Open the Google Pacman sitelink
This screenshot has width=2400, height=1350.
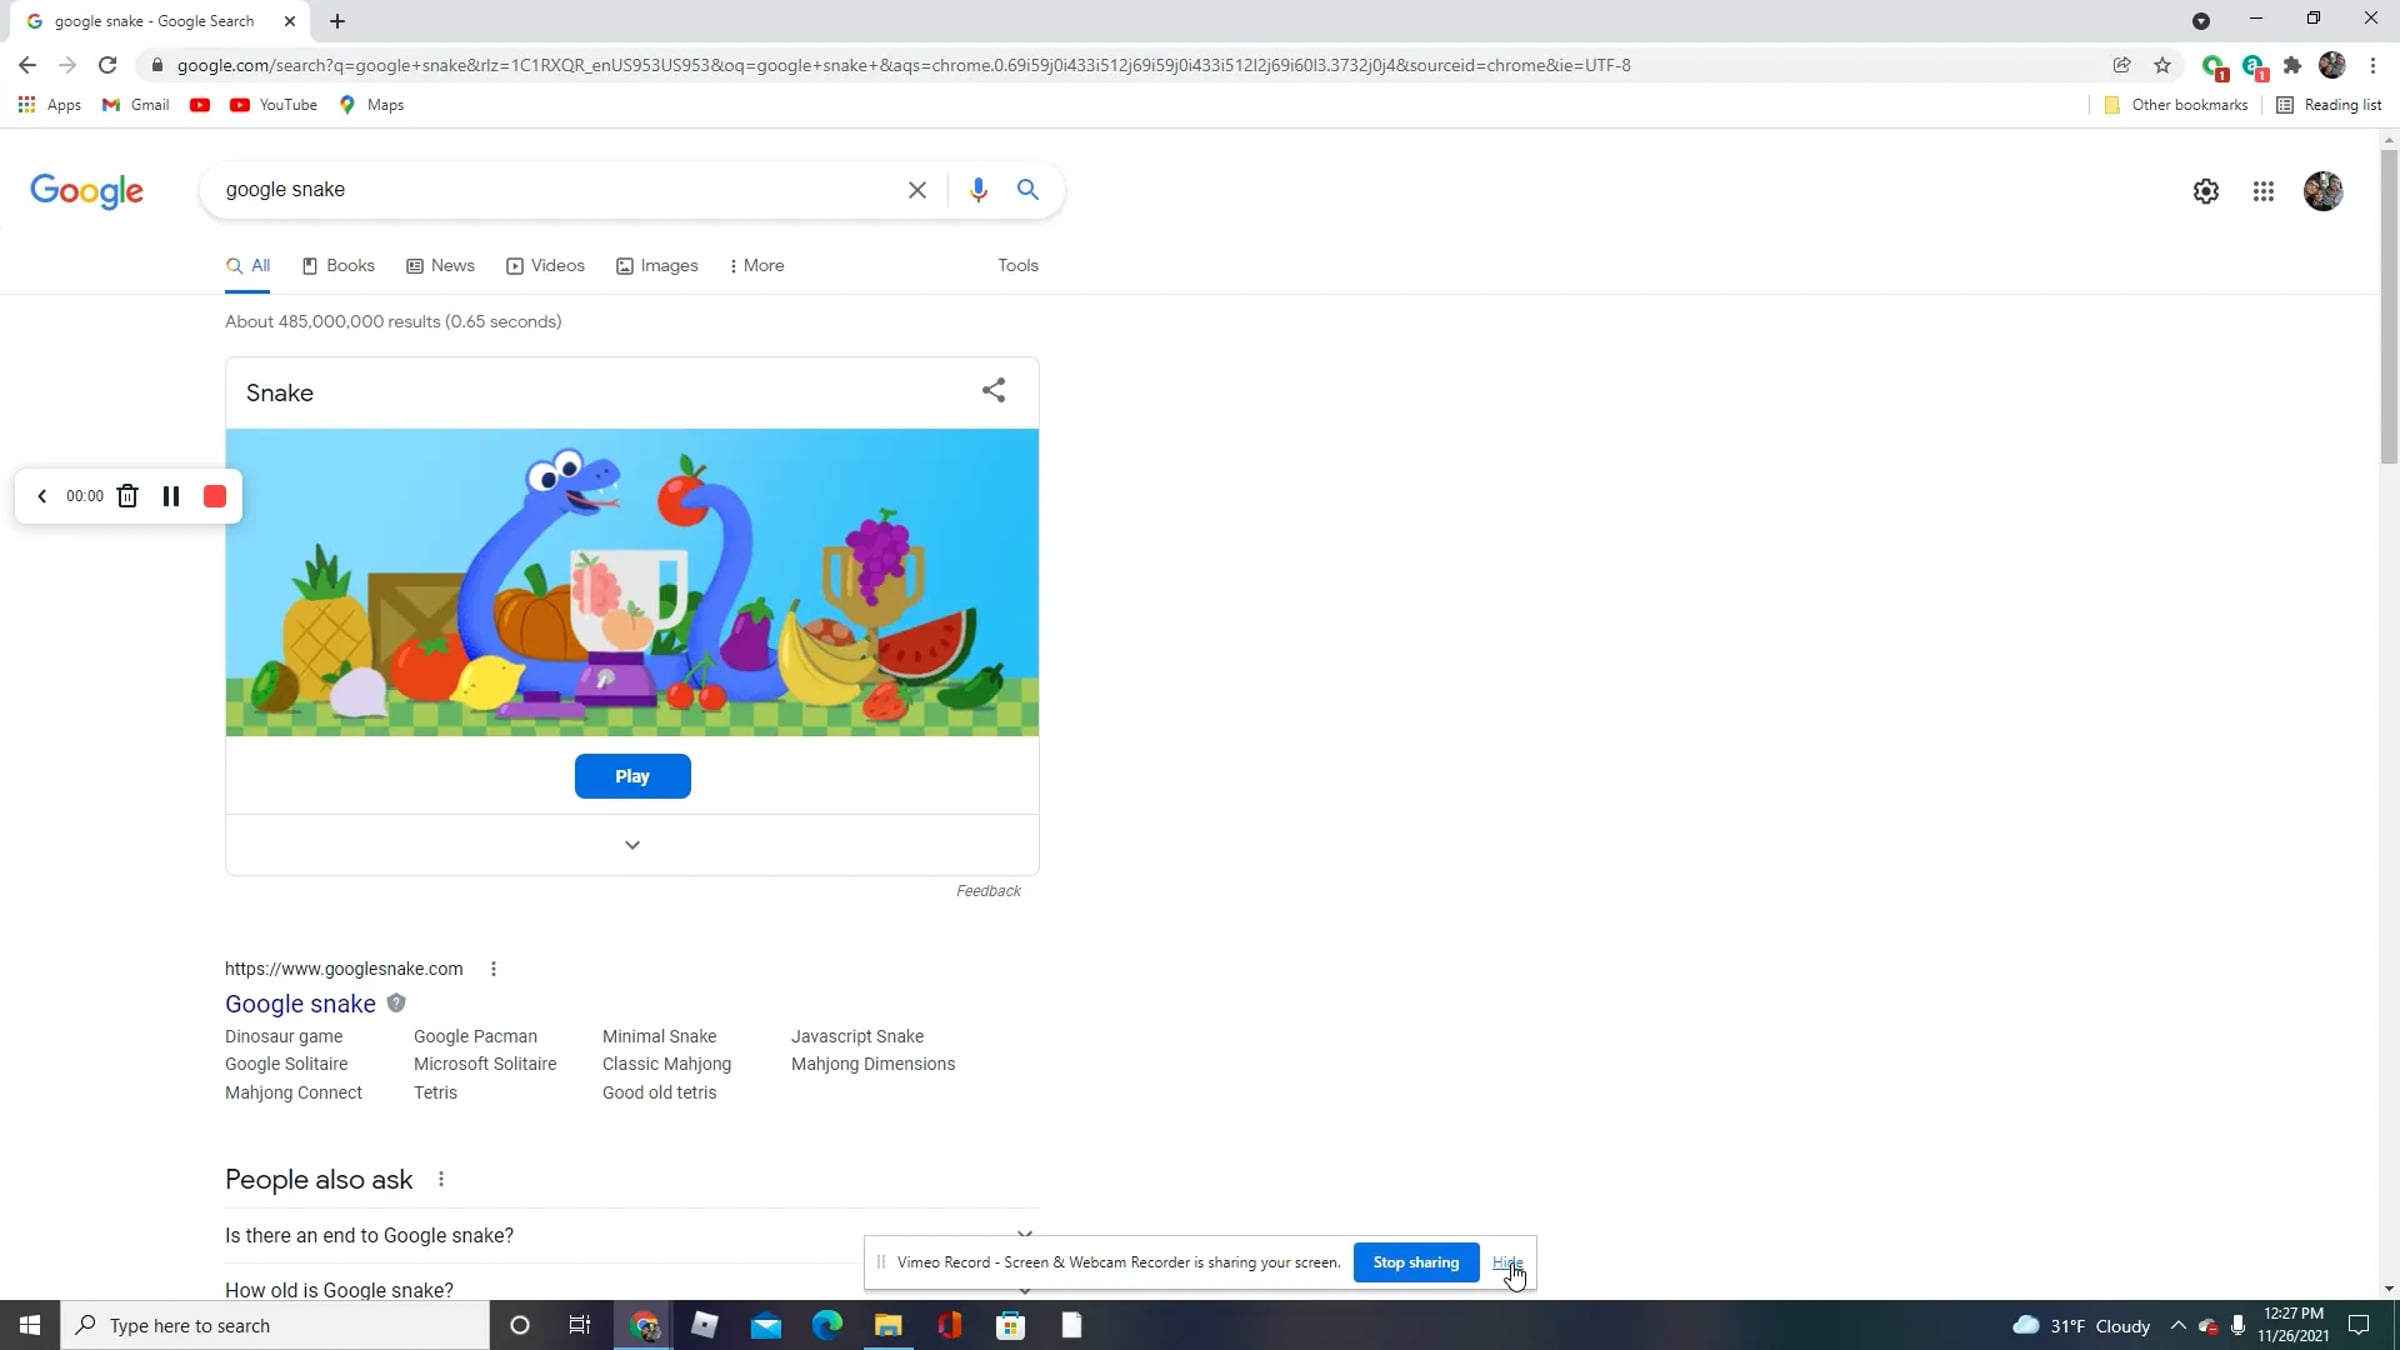pos(475,1037)
